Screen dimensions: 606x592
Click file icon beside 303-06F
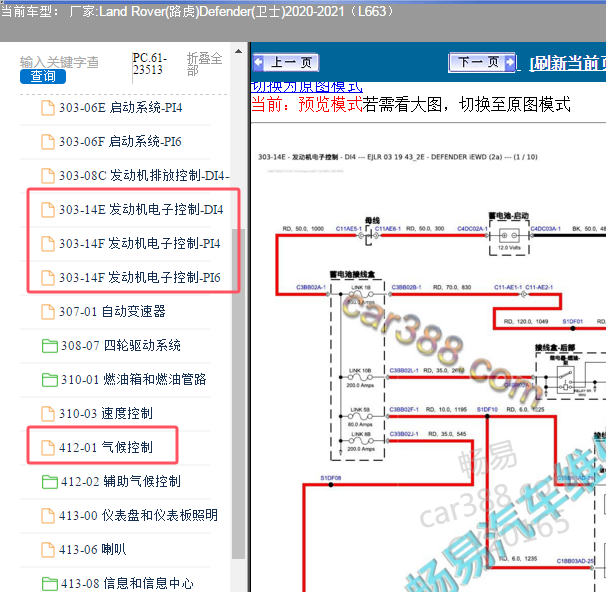coord(48,142)
